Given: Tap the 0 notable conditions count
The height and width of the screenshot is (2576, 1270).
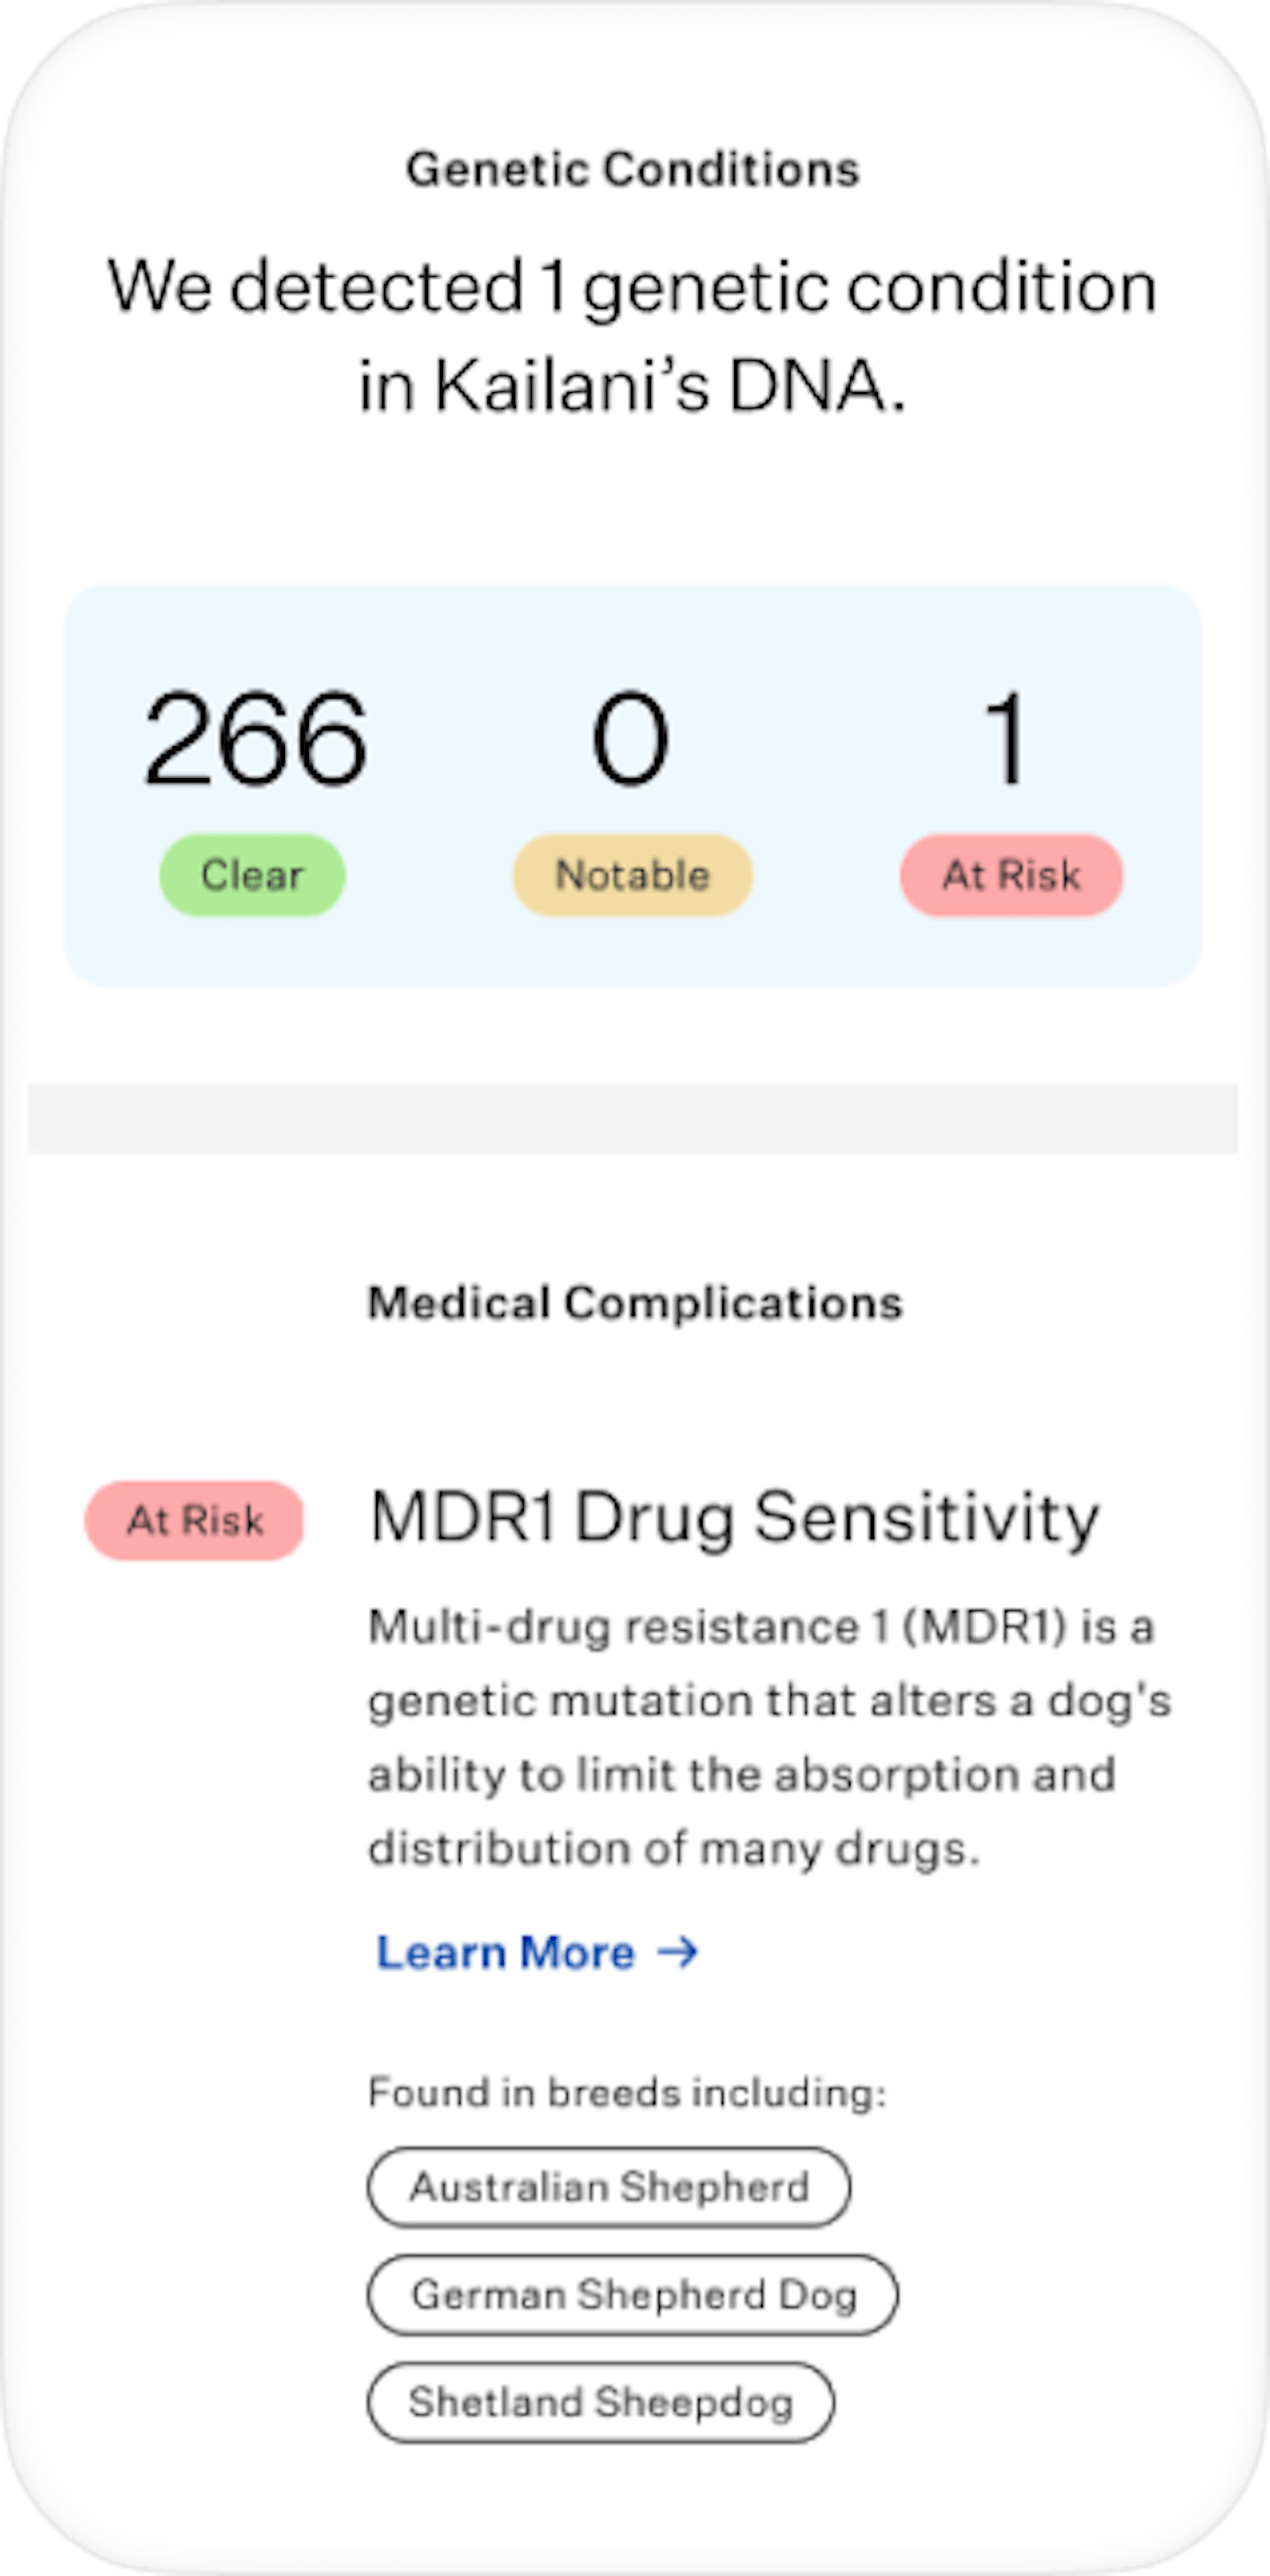Looking at the screenshot, I should 630,739.
